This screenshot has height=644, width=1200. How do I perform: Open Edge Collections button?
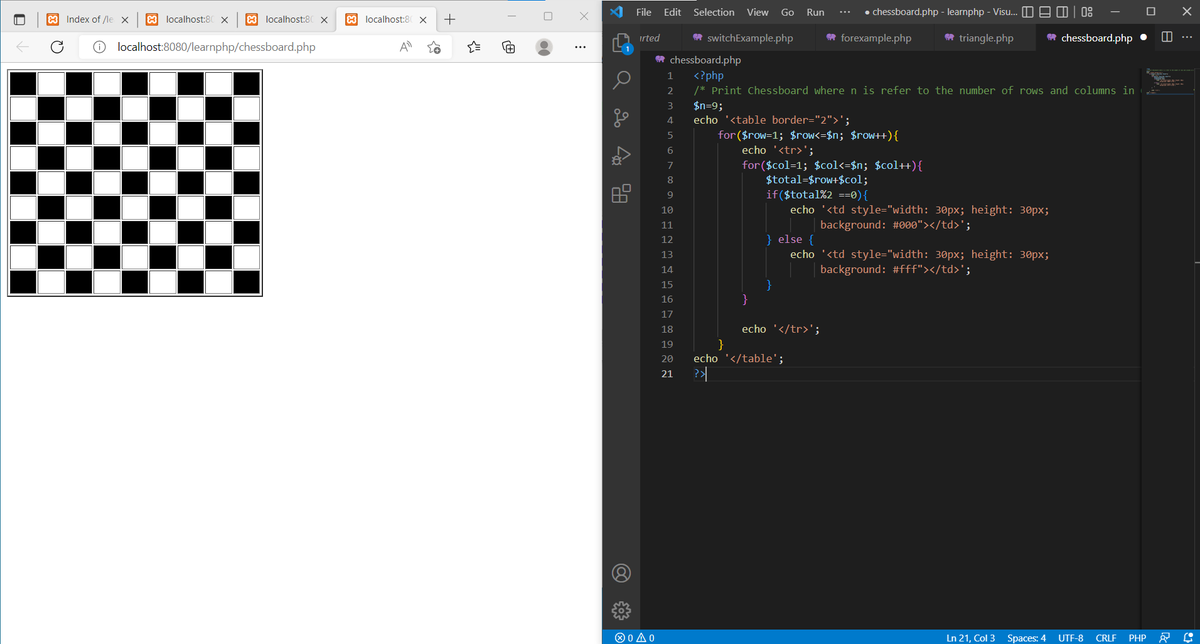point(508,47)
